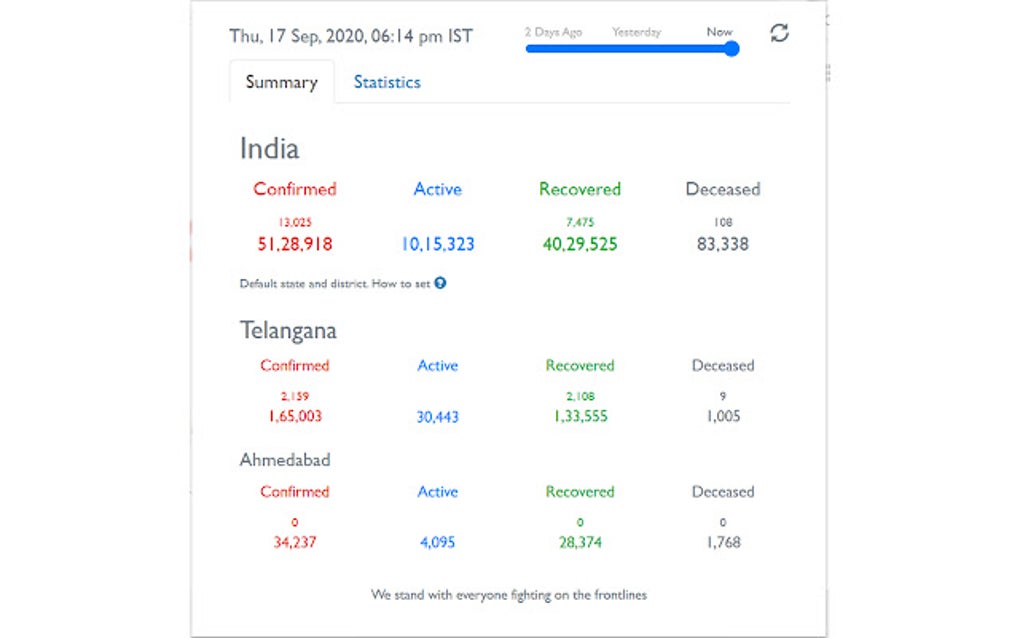Click India's Deceased count 83,338
This screenshot has height=638, width=1020.
click(x=722, y=243)
